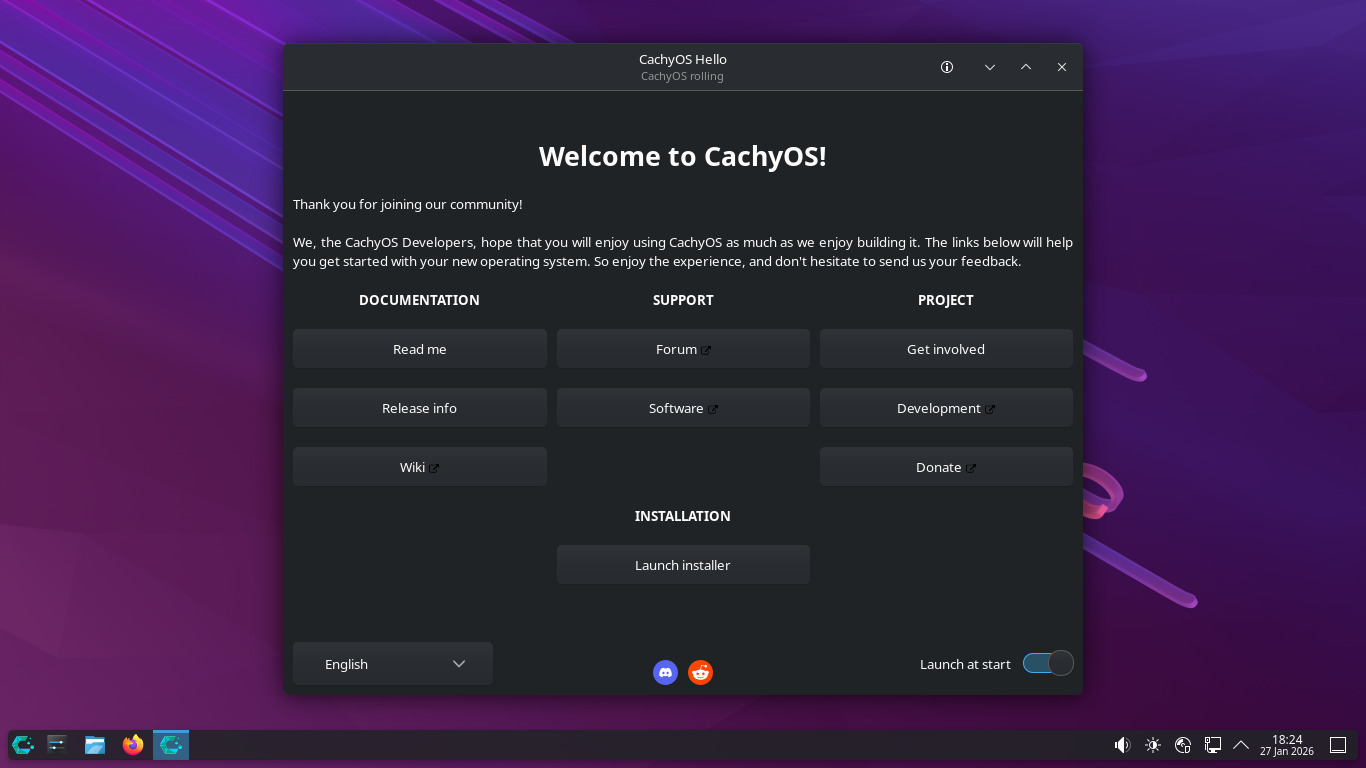
Task: Click Launch installer under Installation
Action: tap(683, 564)
